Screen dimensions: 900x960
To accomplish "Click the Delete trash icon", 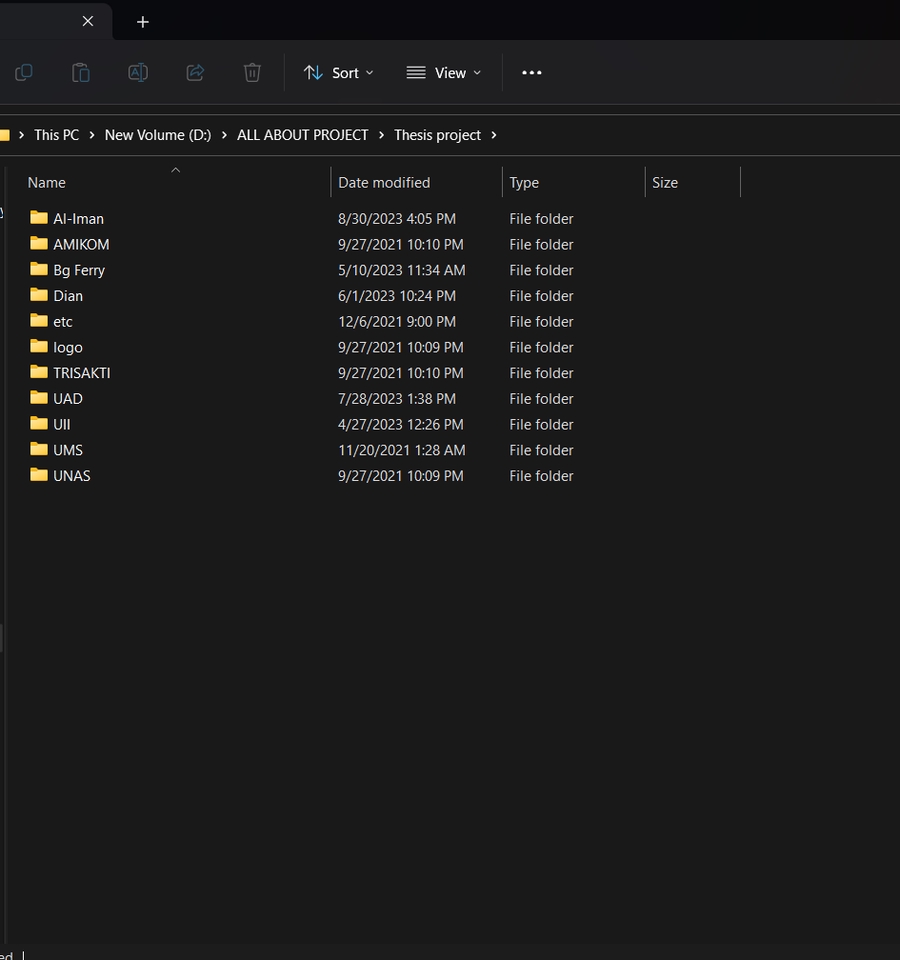I will [252, 72].
